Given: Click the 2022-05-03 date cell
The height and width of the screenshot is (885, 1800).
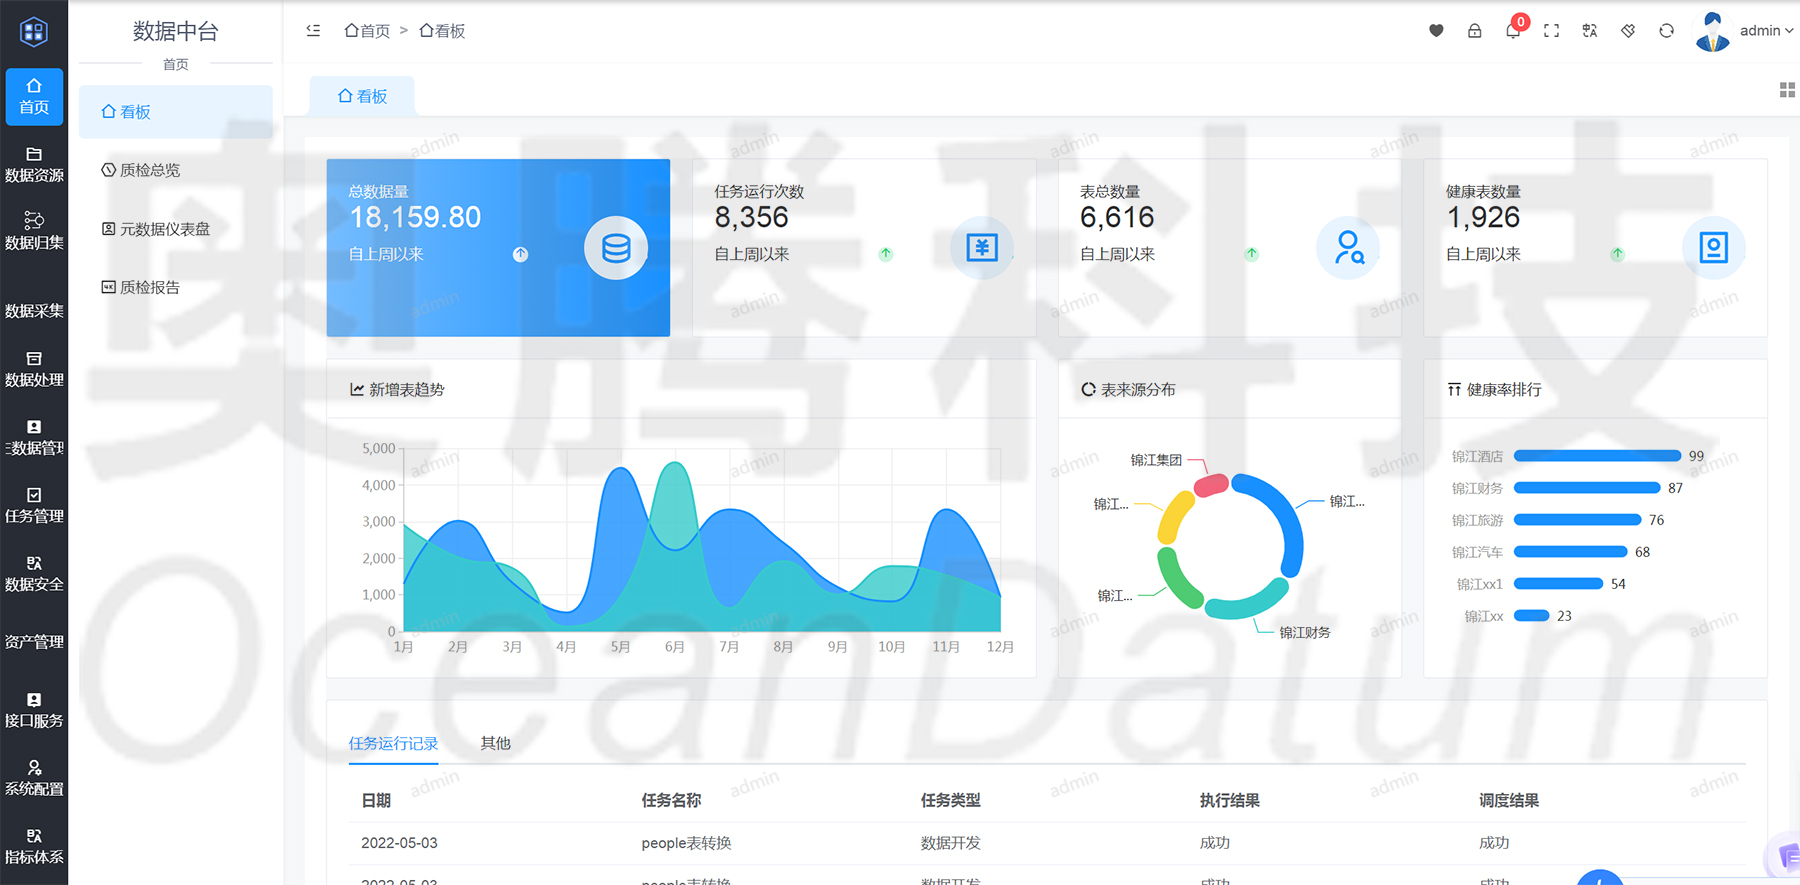Looking at the screenshot, I should pos(399,843).
